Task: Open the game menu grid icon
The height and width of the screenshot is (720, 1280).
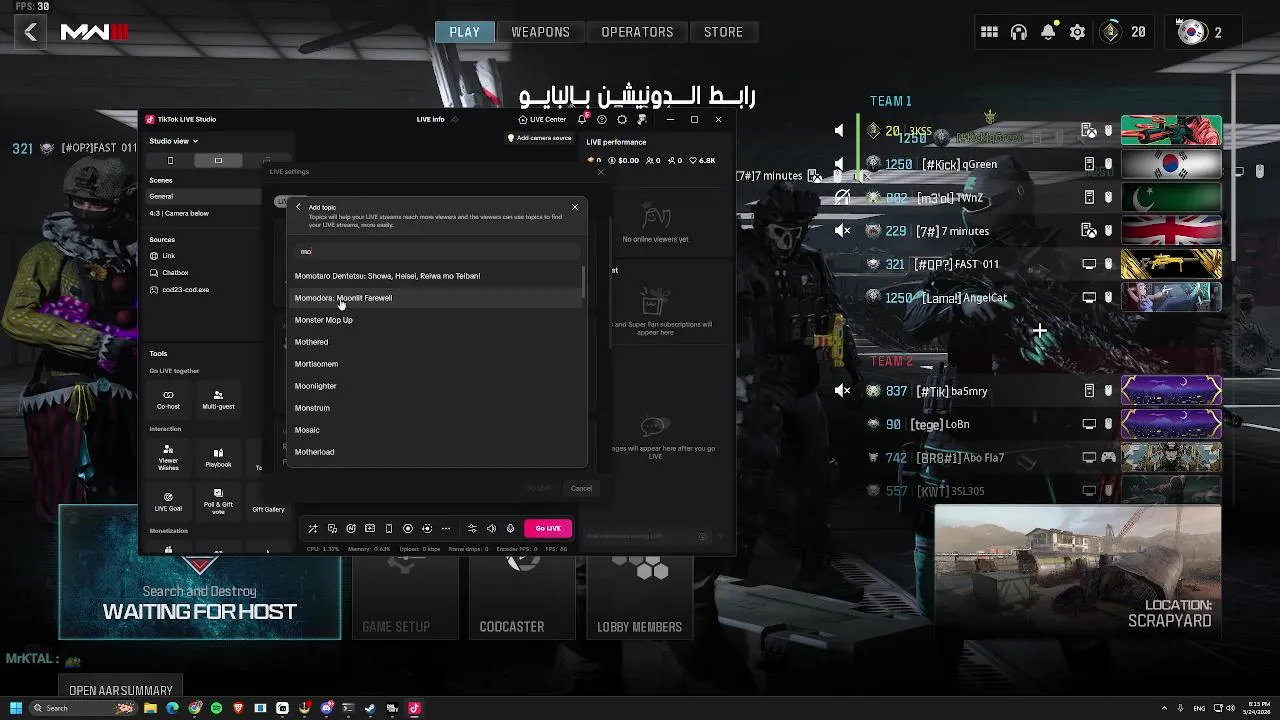Action: click(x=989, y=32)
